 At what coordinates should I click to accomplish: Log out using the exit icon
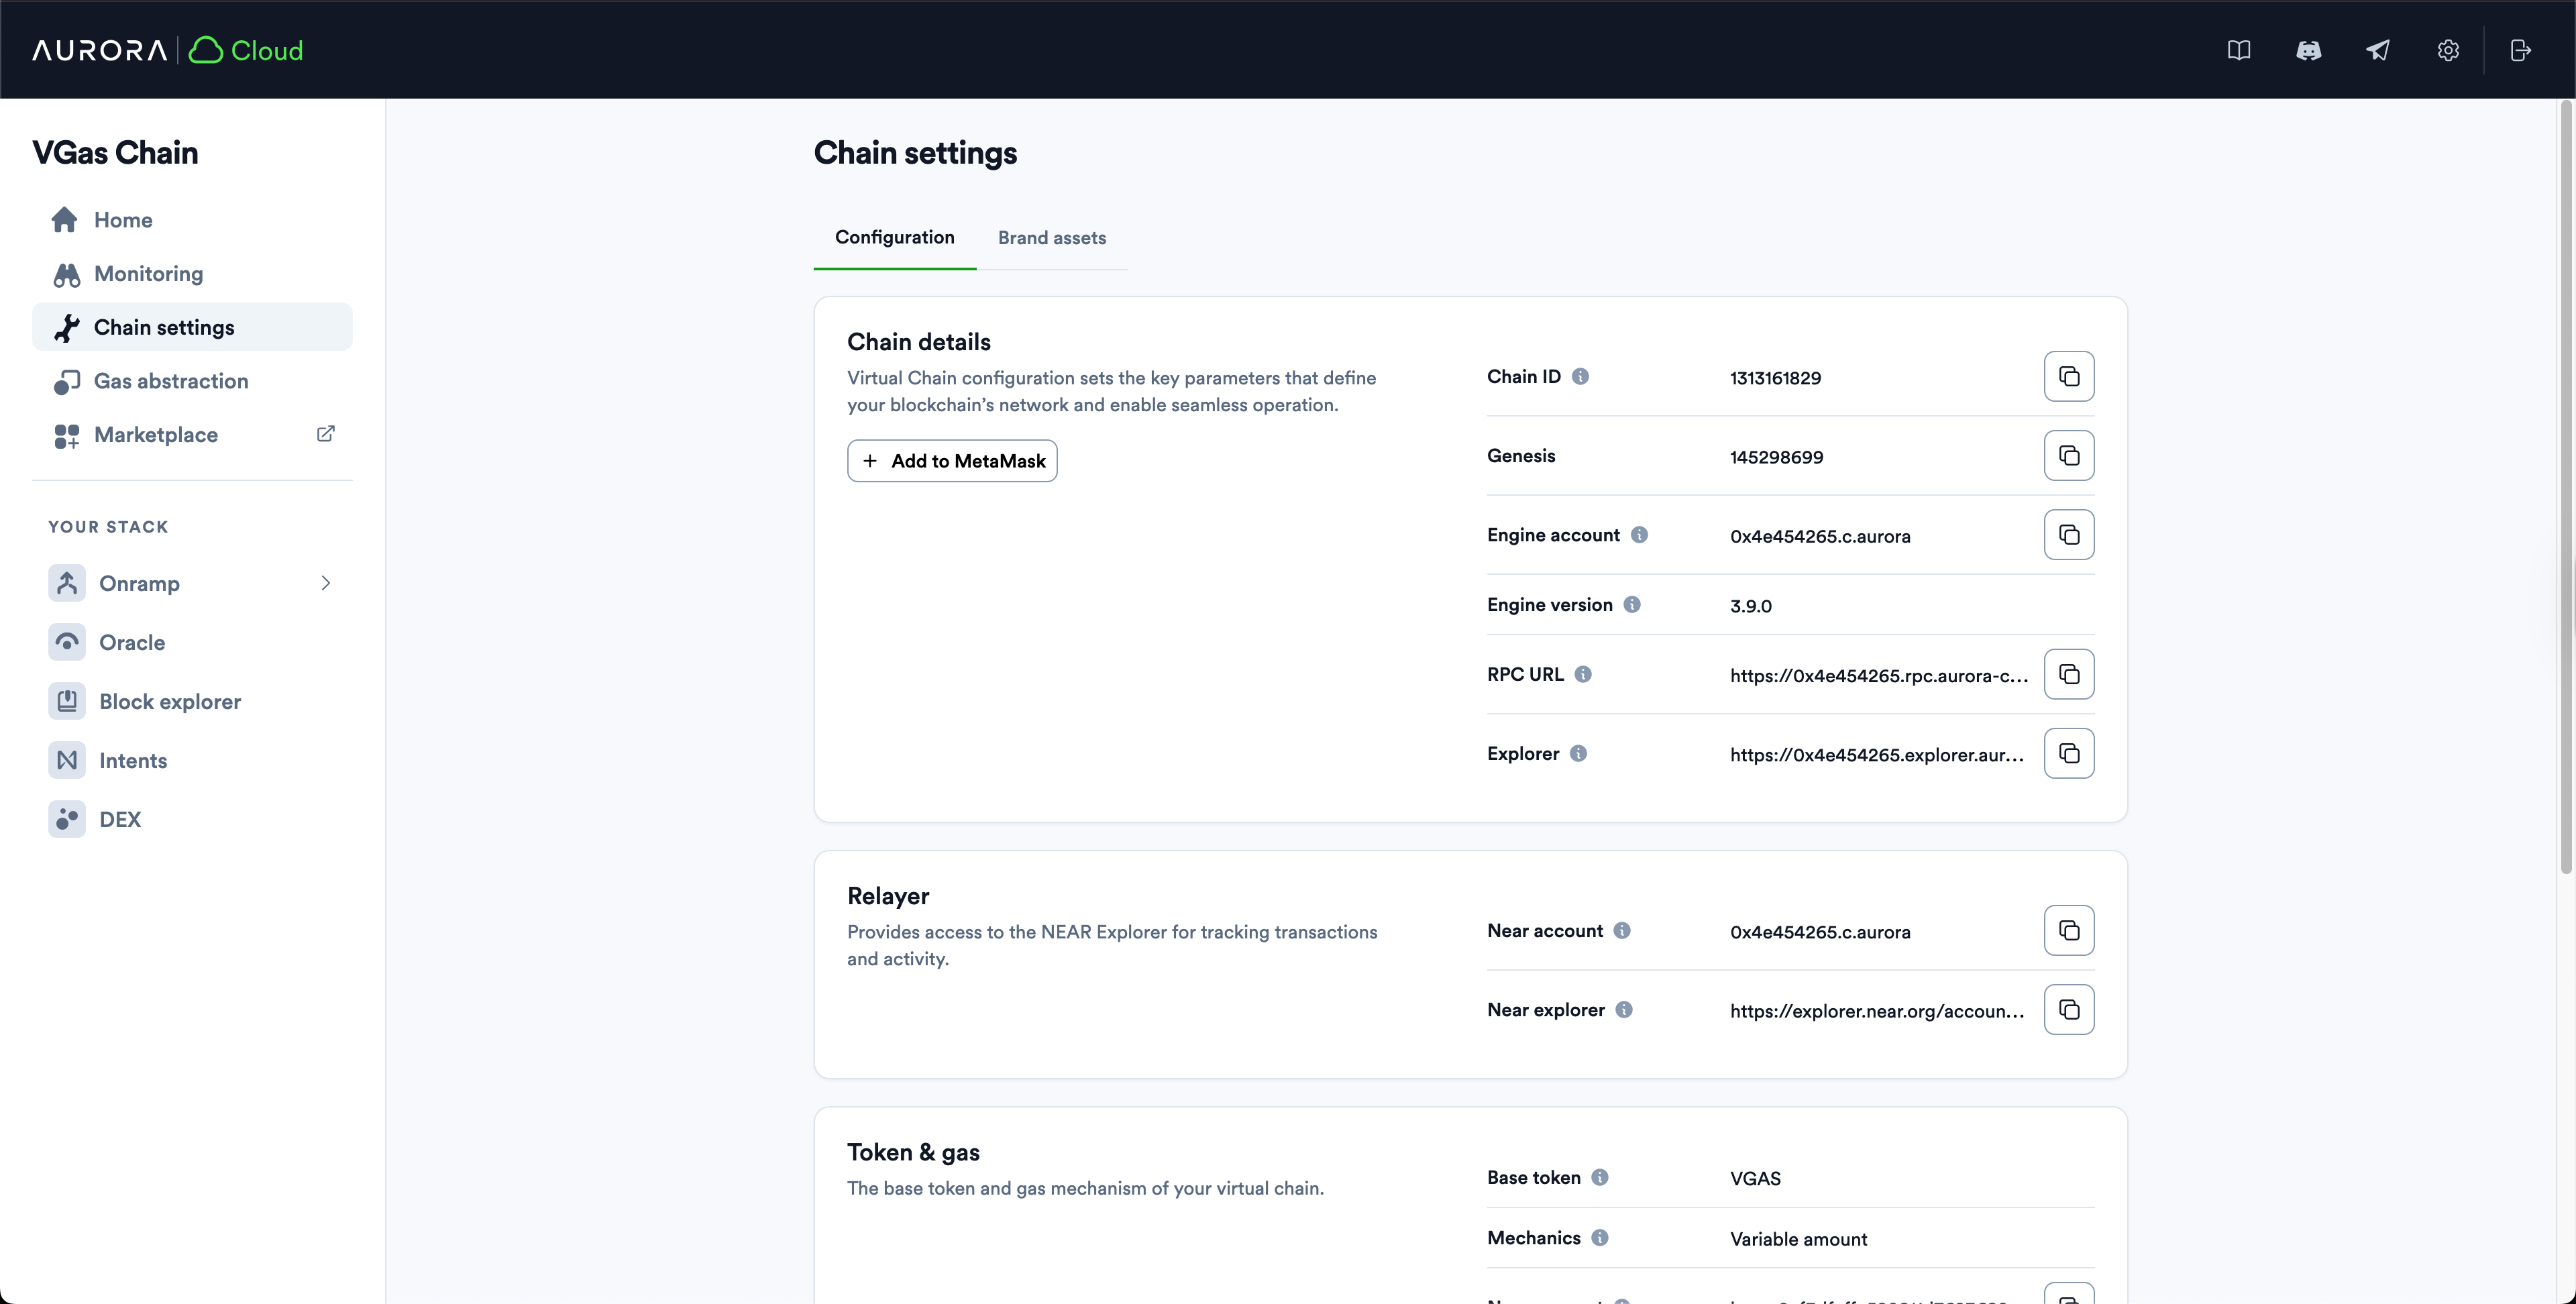(2521, 50)
